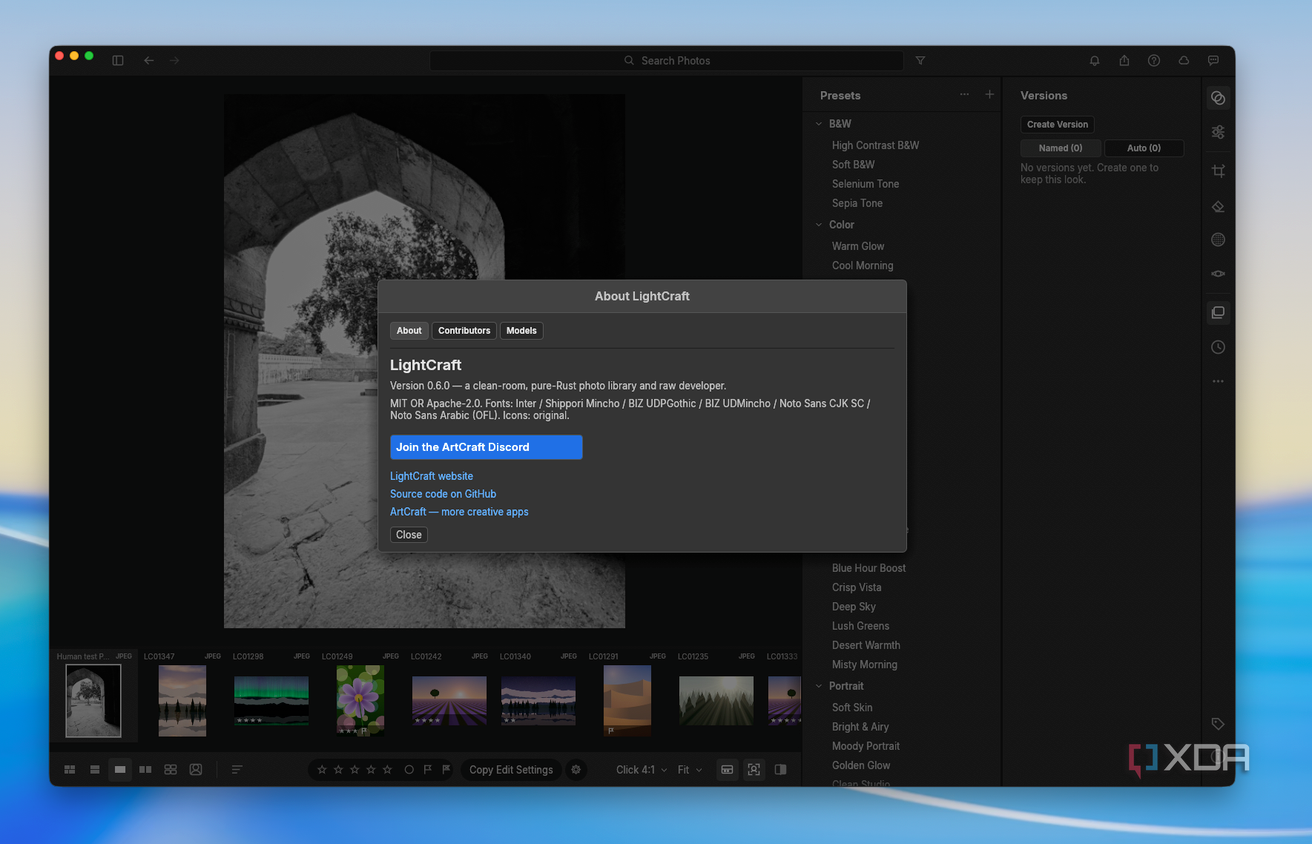This screenshot has width=1312, height=844.
Task: Select the Crop tool
Action: [x=1218, y=171]
